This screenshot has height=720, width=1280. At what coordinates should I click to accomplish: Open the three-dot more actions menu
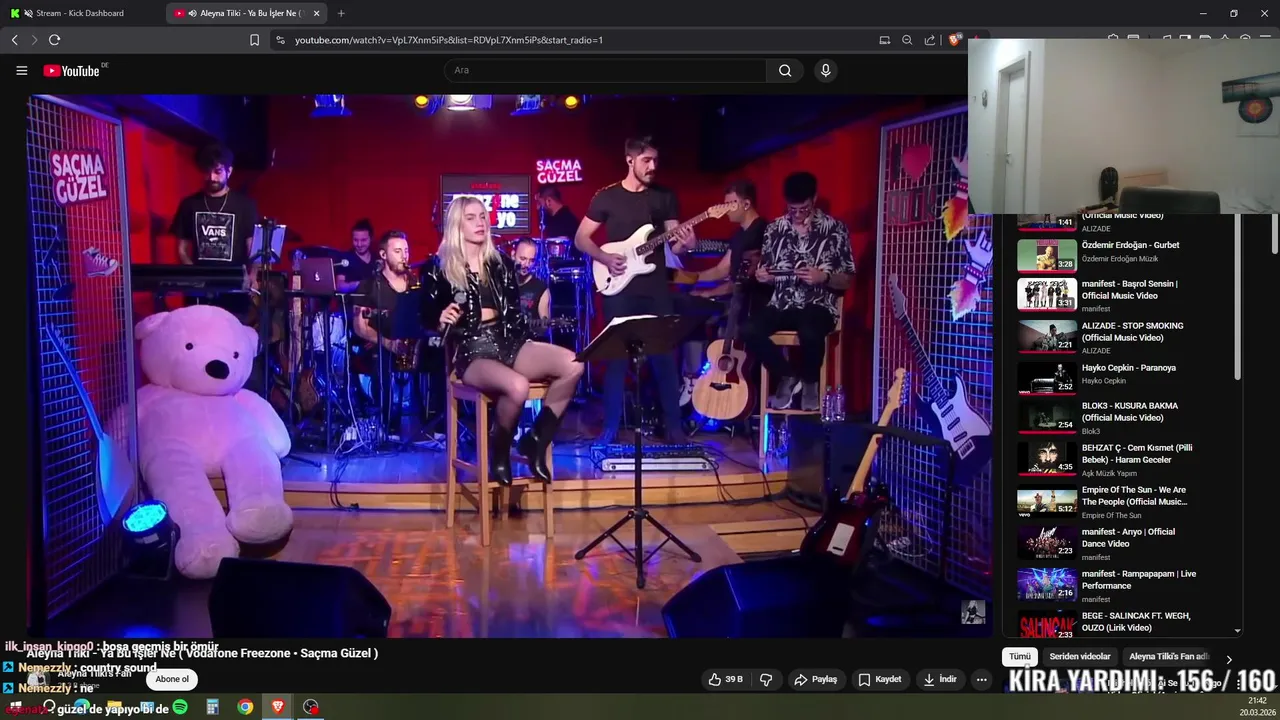(x=981, y=679)
